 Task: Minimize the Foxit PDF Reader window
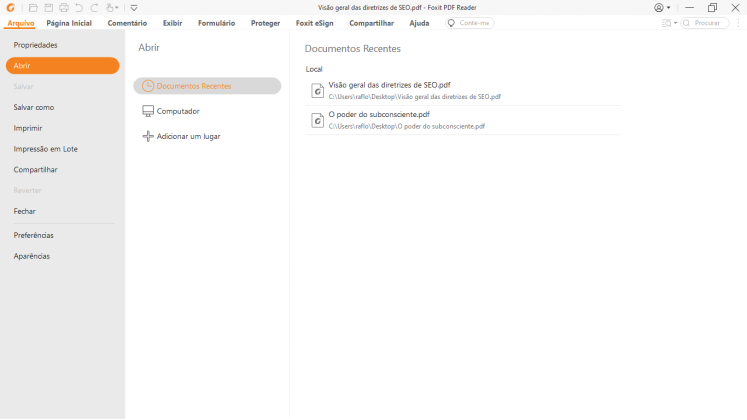(689, 8)
